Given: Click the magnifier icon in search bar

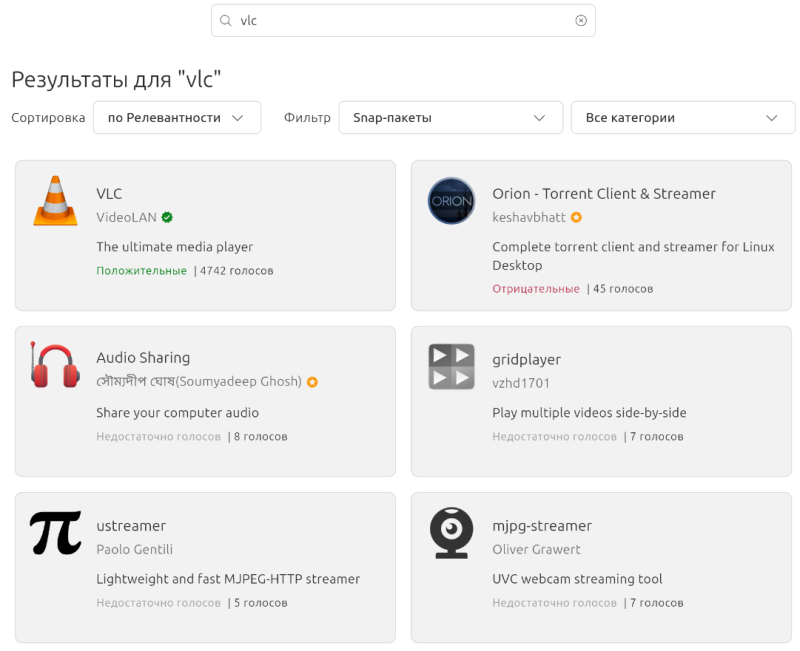Looking at the screenshot, I should coord(226,20).
